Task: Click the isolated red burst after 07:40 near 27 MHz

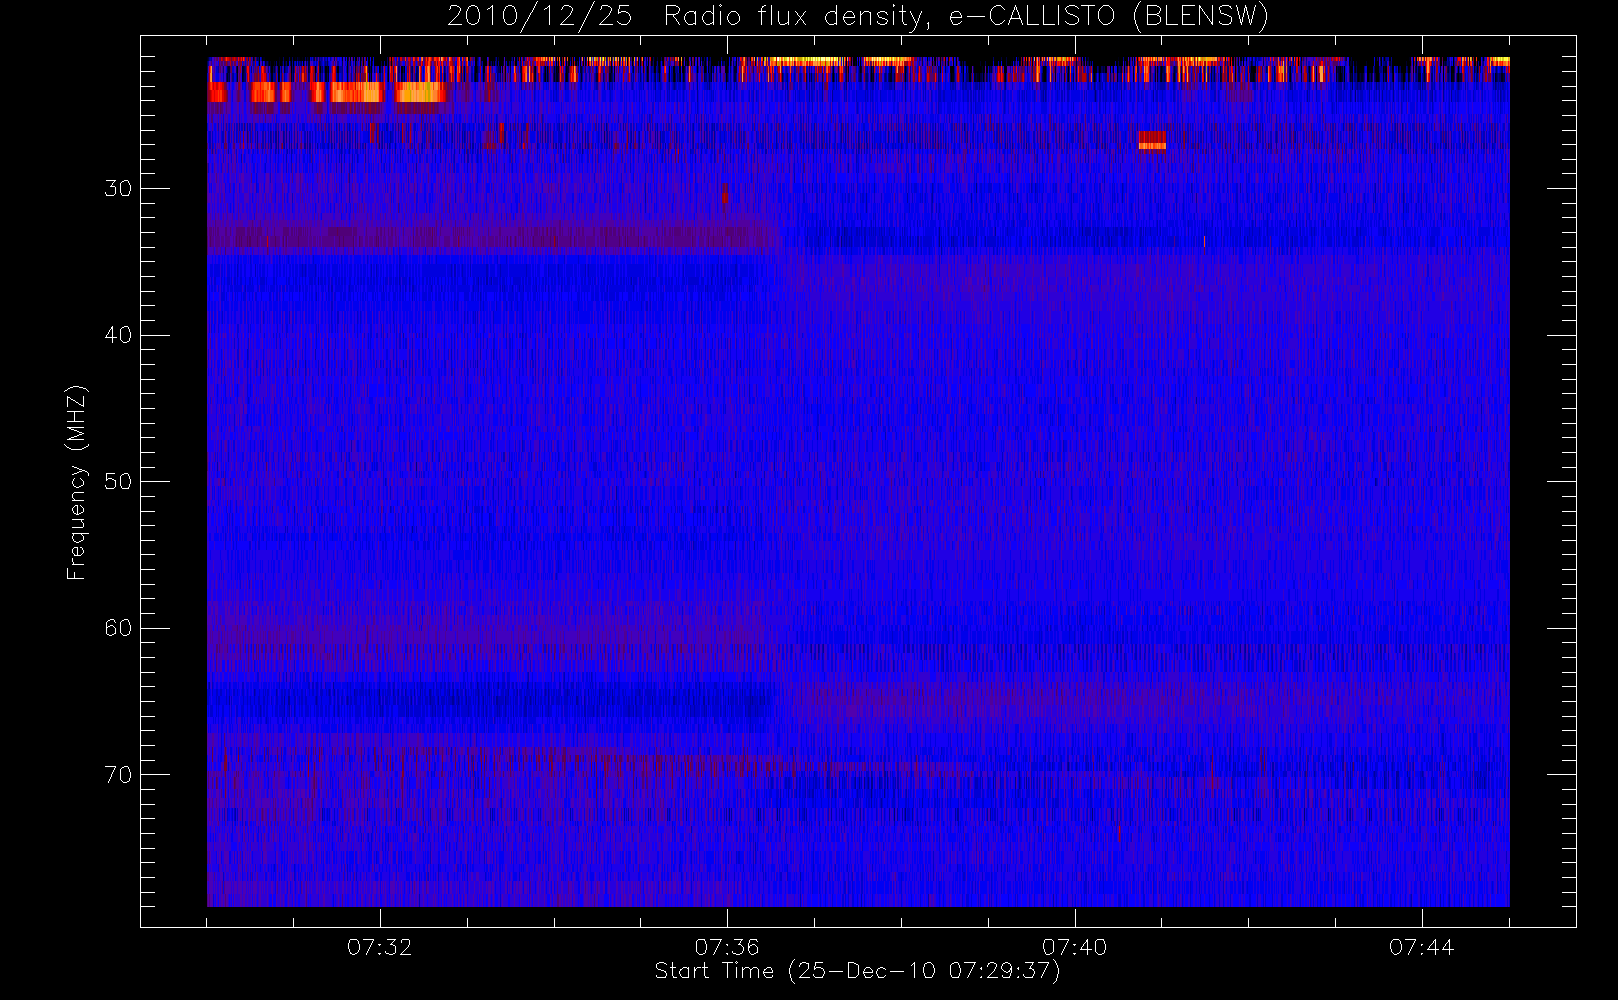Action: (1152, 141)
